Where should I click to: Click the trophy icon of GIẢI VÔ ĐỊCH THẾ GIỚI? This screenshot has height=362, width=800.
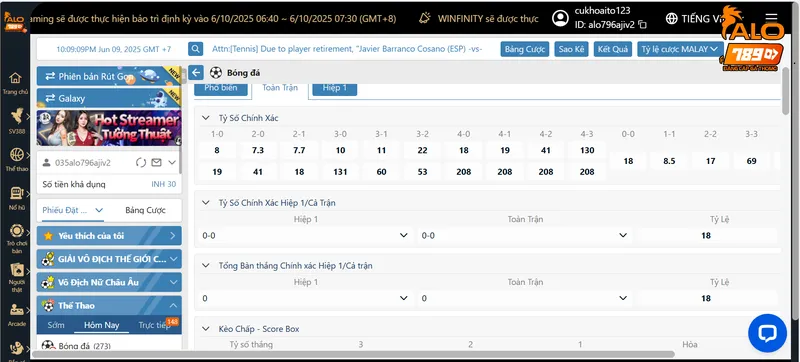(x=48, y=259)
